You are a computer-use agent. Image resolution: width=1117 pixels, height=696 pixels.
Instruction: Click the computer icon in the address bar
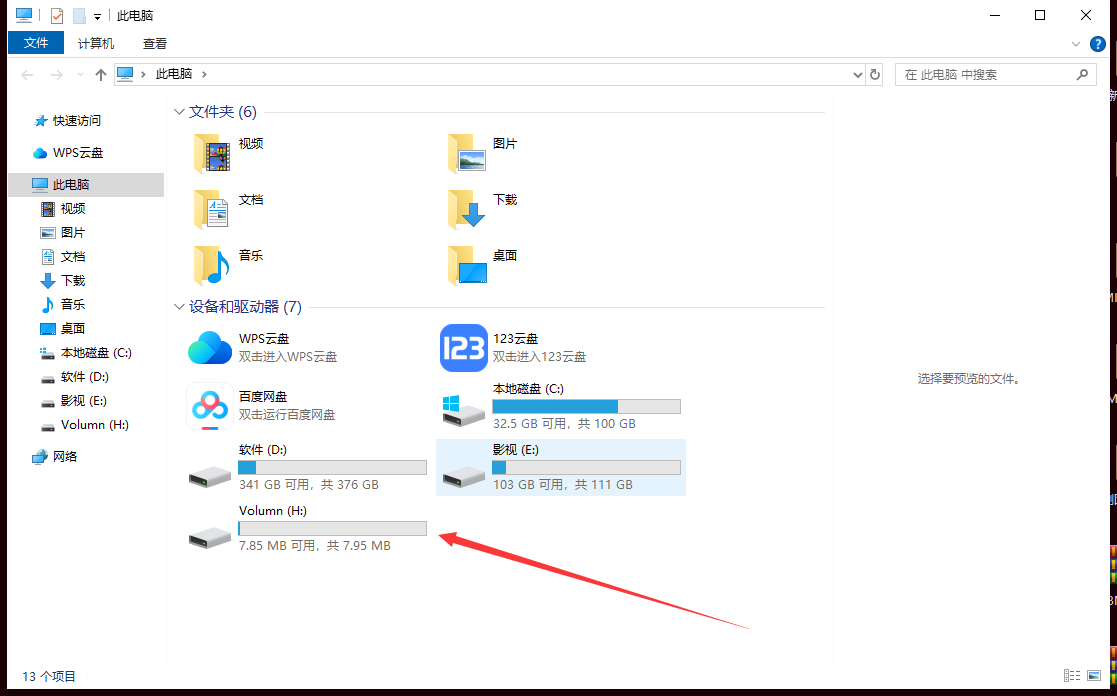(x=125, y=73)
